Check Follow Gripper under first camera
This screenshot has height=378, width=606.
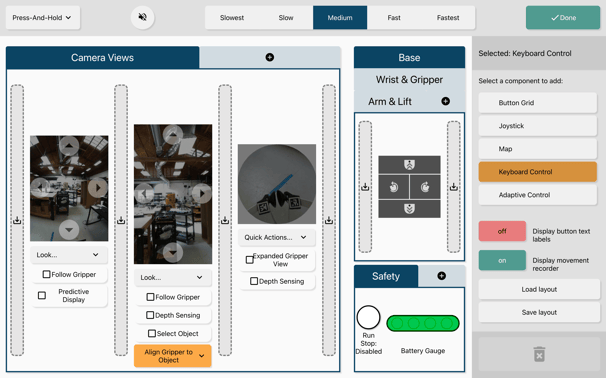pyautogui.click(x=46, y=274)
